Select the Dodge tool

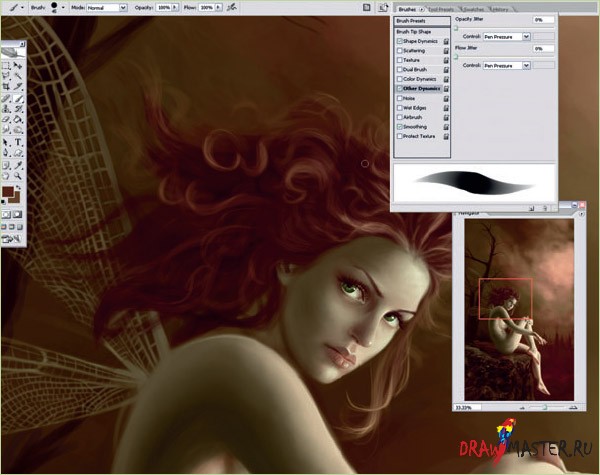pos(18,130)
